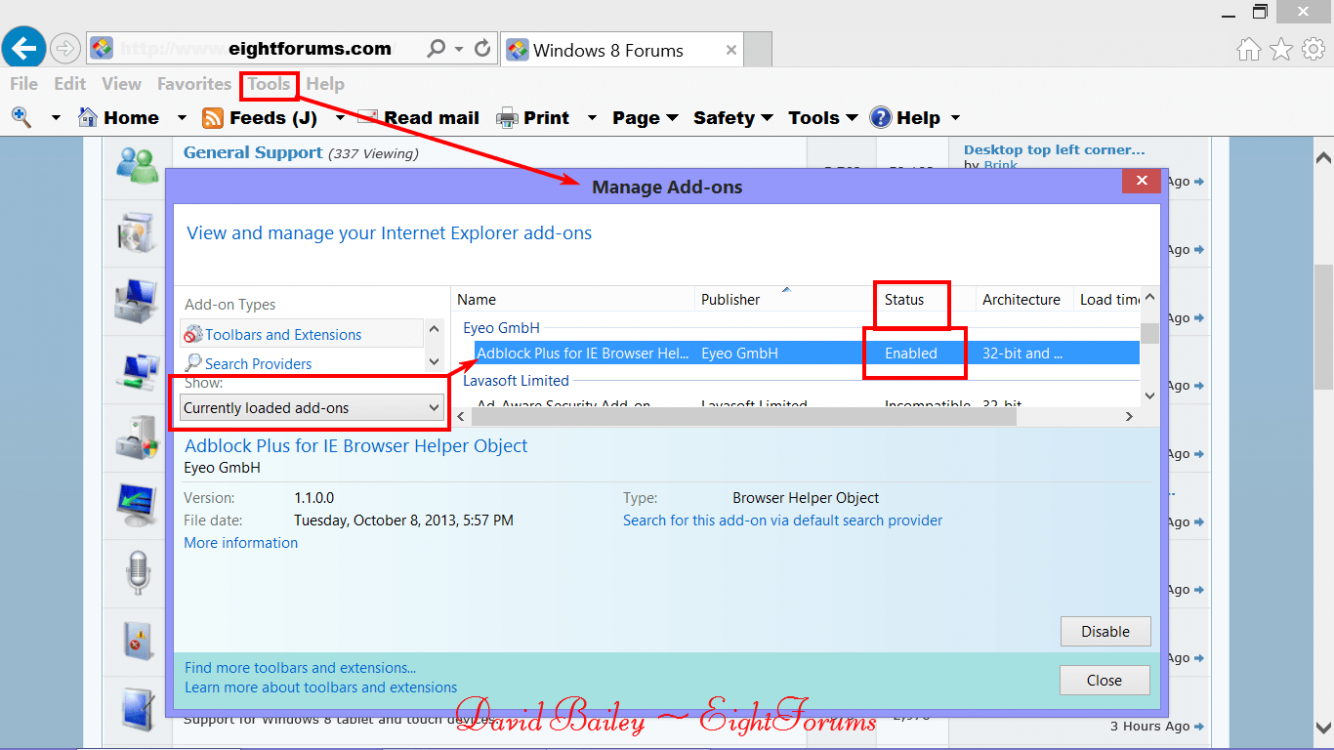
Task: Open the Tools menu in the menu bar
Action: [x=269, y=84]
